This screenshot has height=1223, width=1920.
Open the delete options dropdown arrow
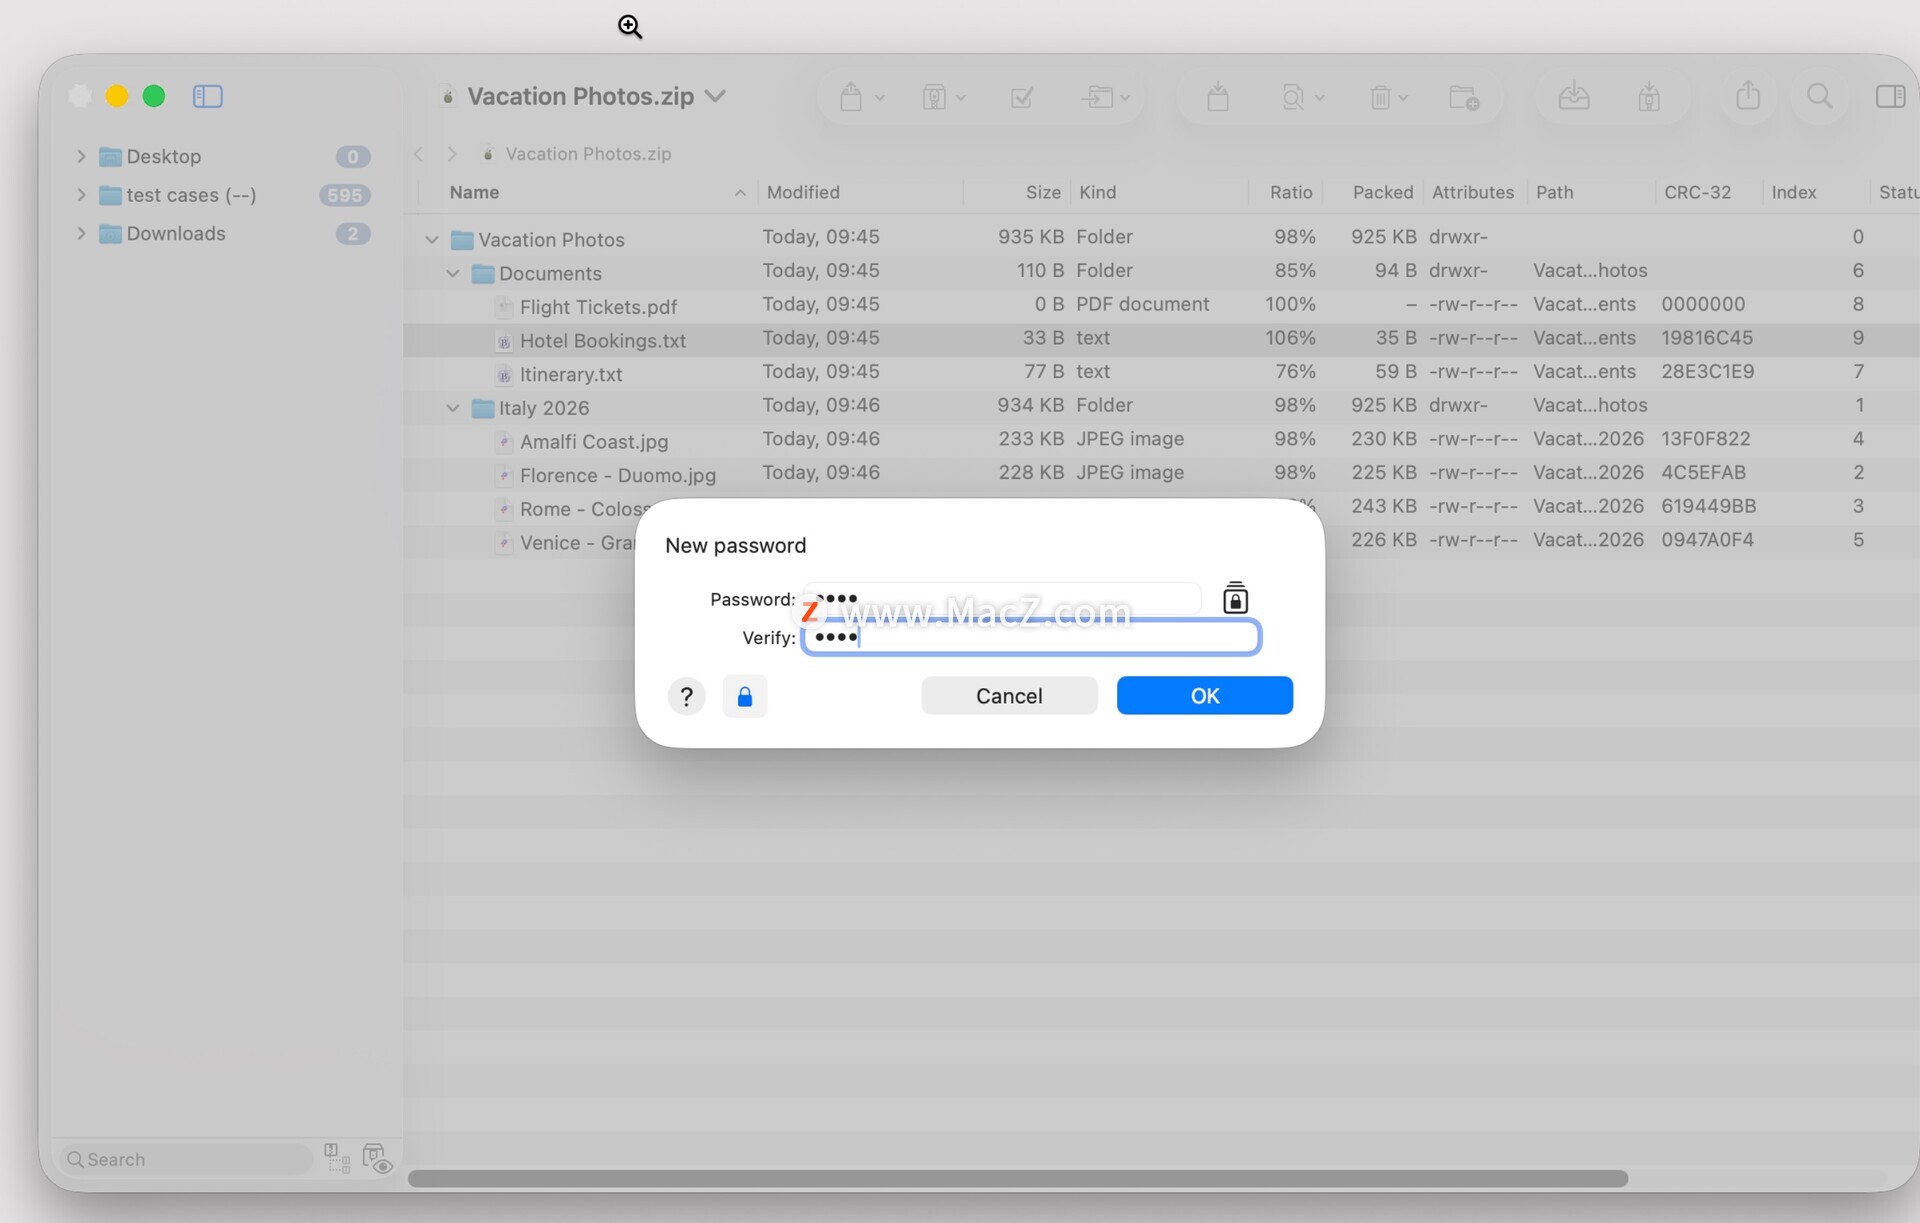(x=1403, y=98)
